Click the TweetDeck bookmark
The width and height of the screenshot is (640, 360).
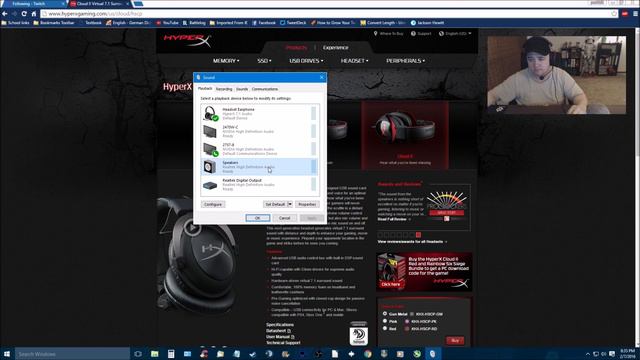293,23
